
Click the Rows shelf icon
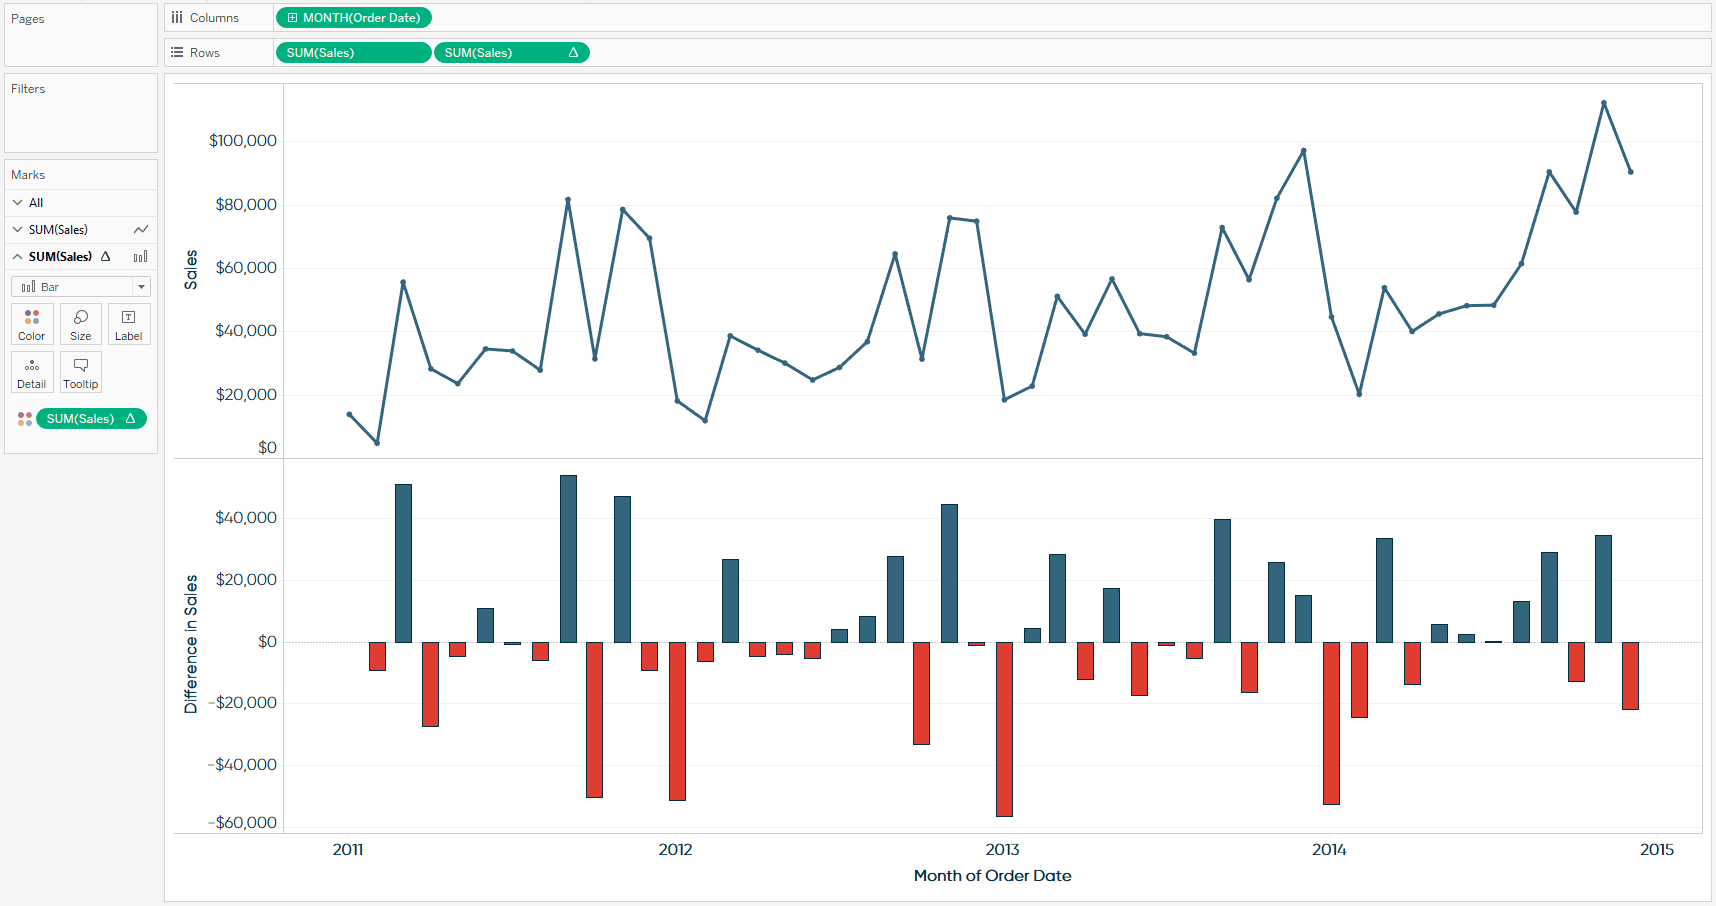coord(177,53)
